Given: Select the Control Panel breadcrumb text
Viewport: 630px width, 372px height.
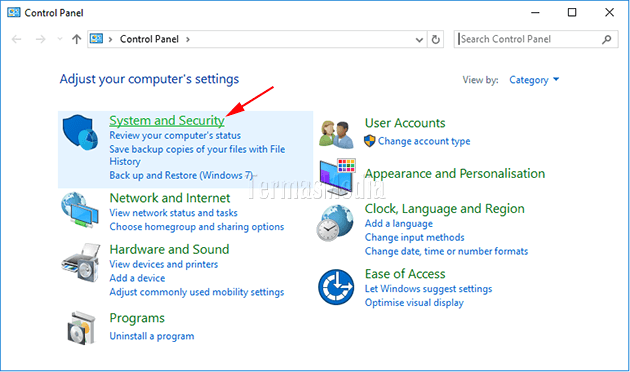Looking at the screenshot, I should click(x=149, y=39).
